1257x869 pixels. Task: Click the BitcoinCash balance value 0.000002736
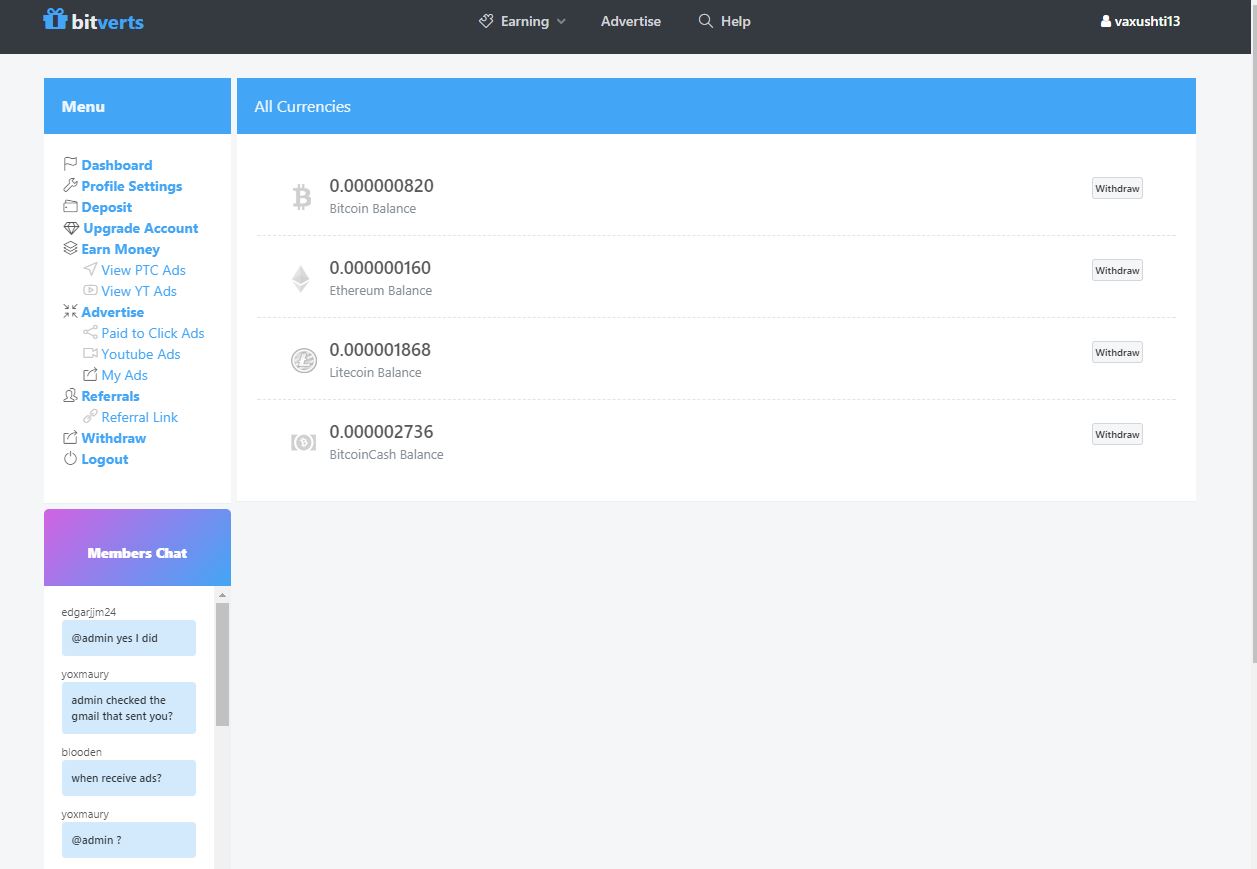(382, 432)
